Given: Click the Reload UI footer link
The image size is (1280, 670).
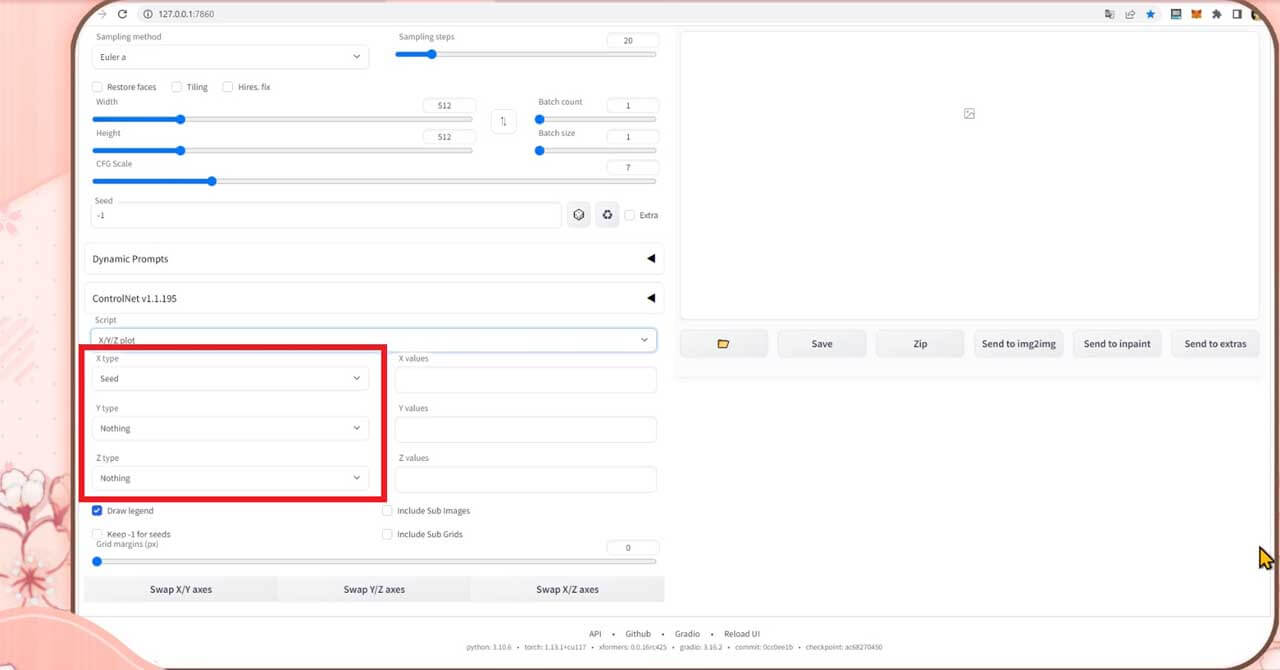Looking at the screenshot, I should click(x=742, y=634).
